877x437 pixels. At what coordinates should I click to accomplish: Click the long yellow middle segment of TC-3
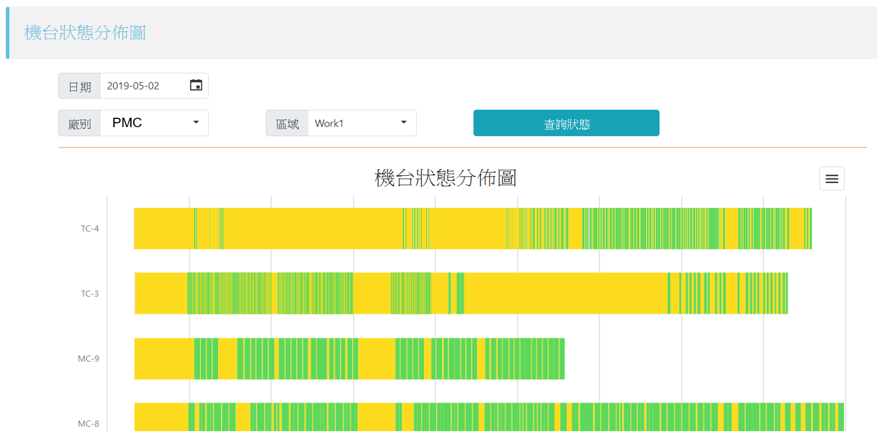coord(566,293)
